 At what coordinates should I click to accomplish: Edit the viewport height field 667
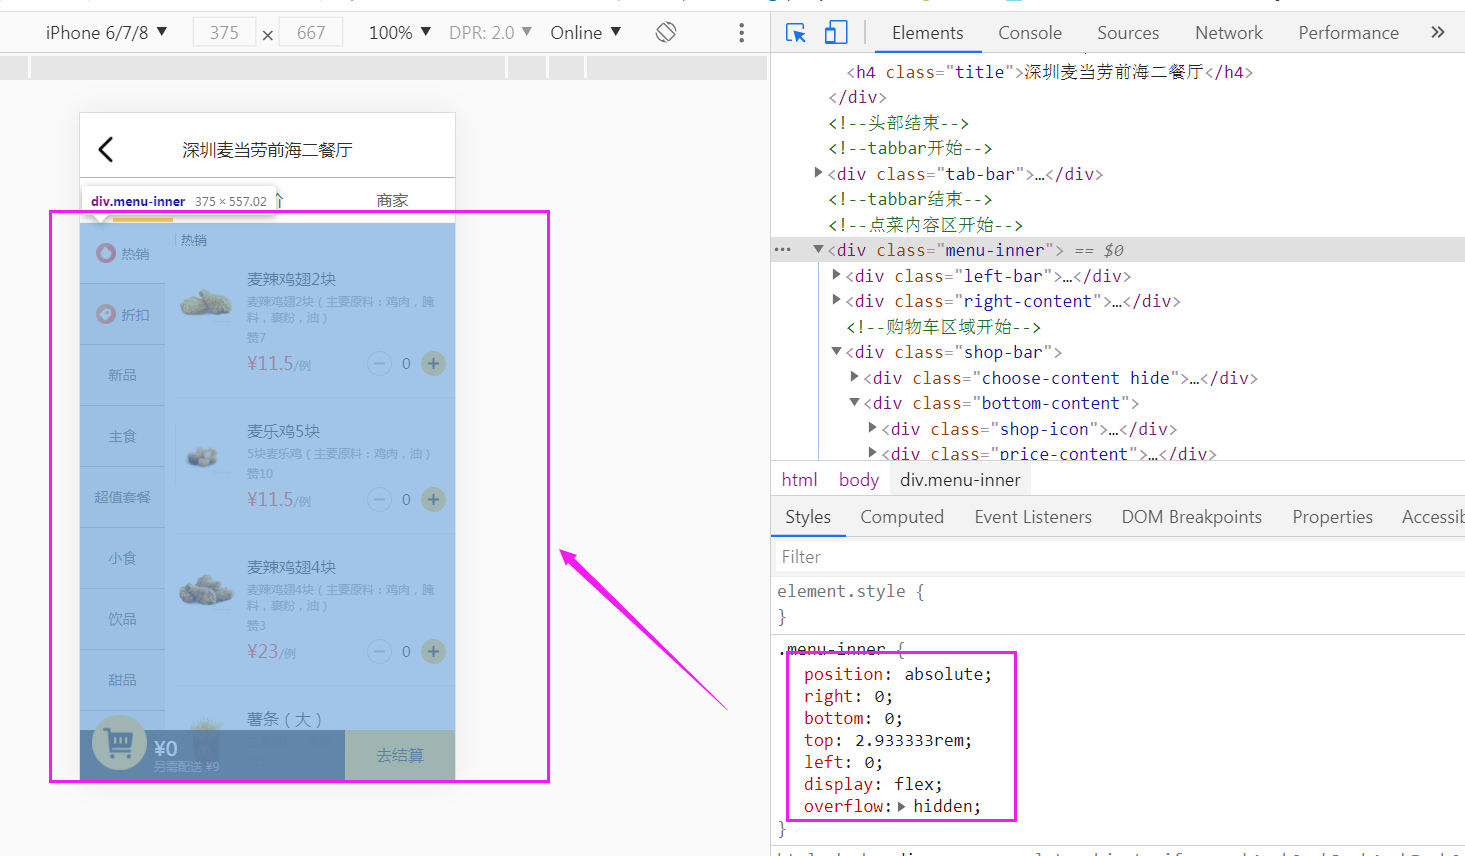pyautogui.click(x=311, y=32)
